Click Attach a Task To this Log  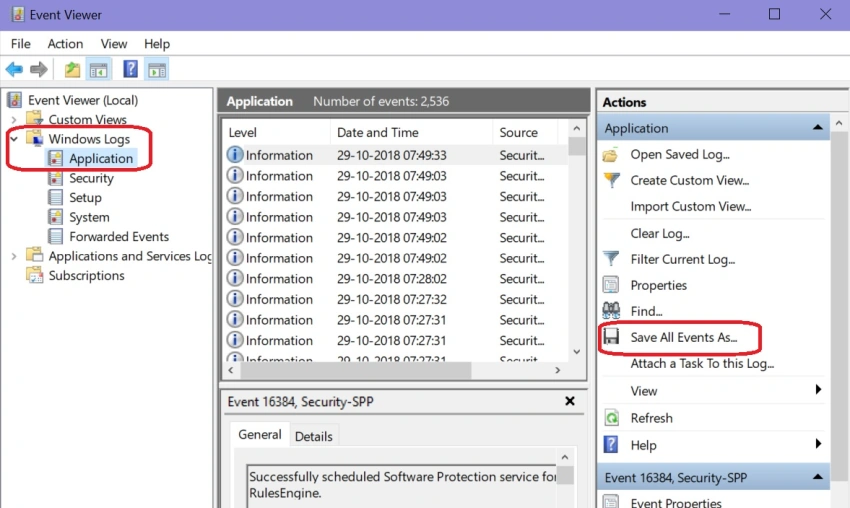click(702, 364)
